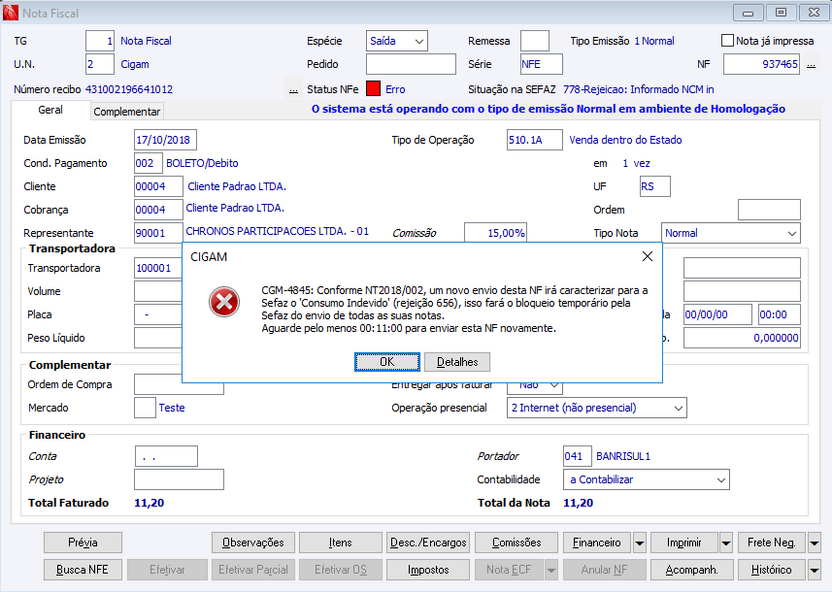This screenshot has height=592, width=832.
Task: Click the Projeto input field
Action: coord(179,480)
